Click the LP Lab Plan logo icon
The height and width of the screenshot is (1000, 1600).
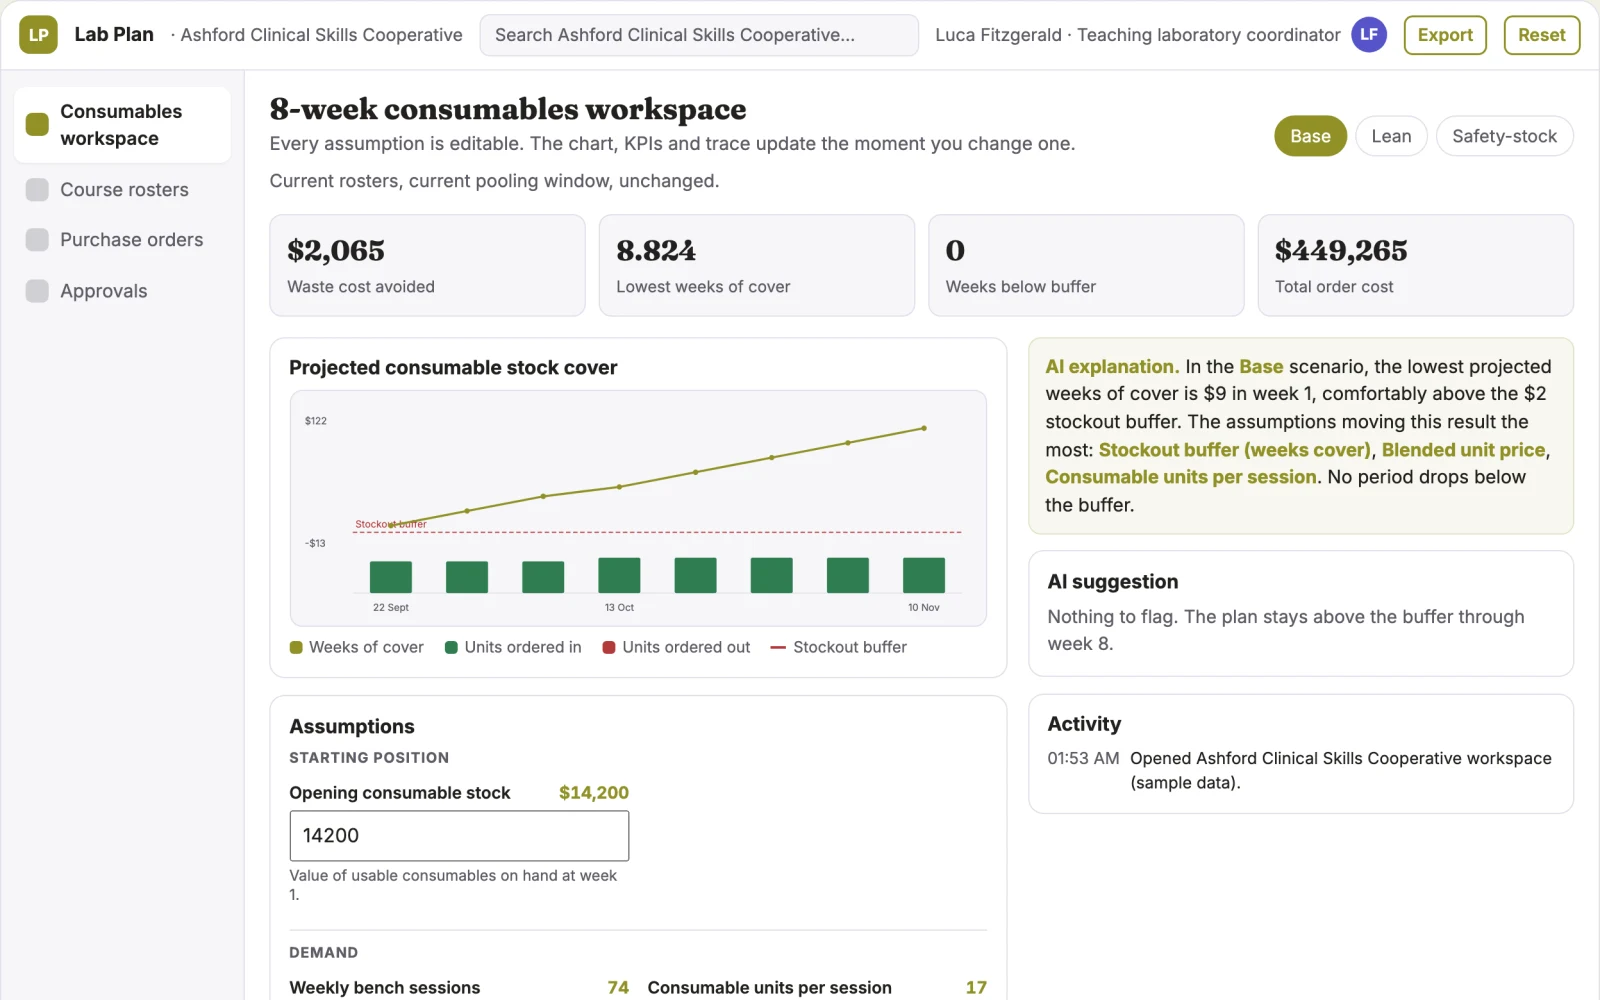(x=38, y=35)
